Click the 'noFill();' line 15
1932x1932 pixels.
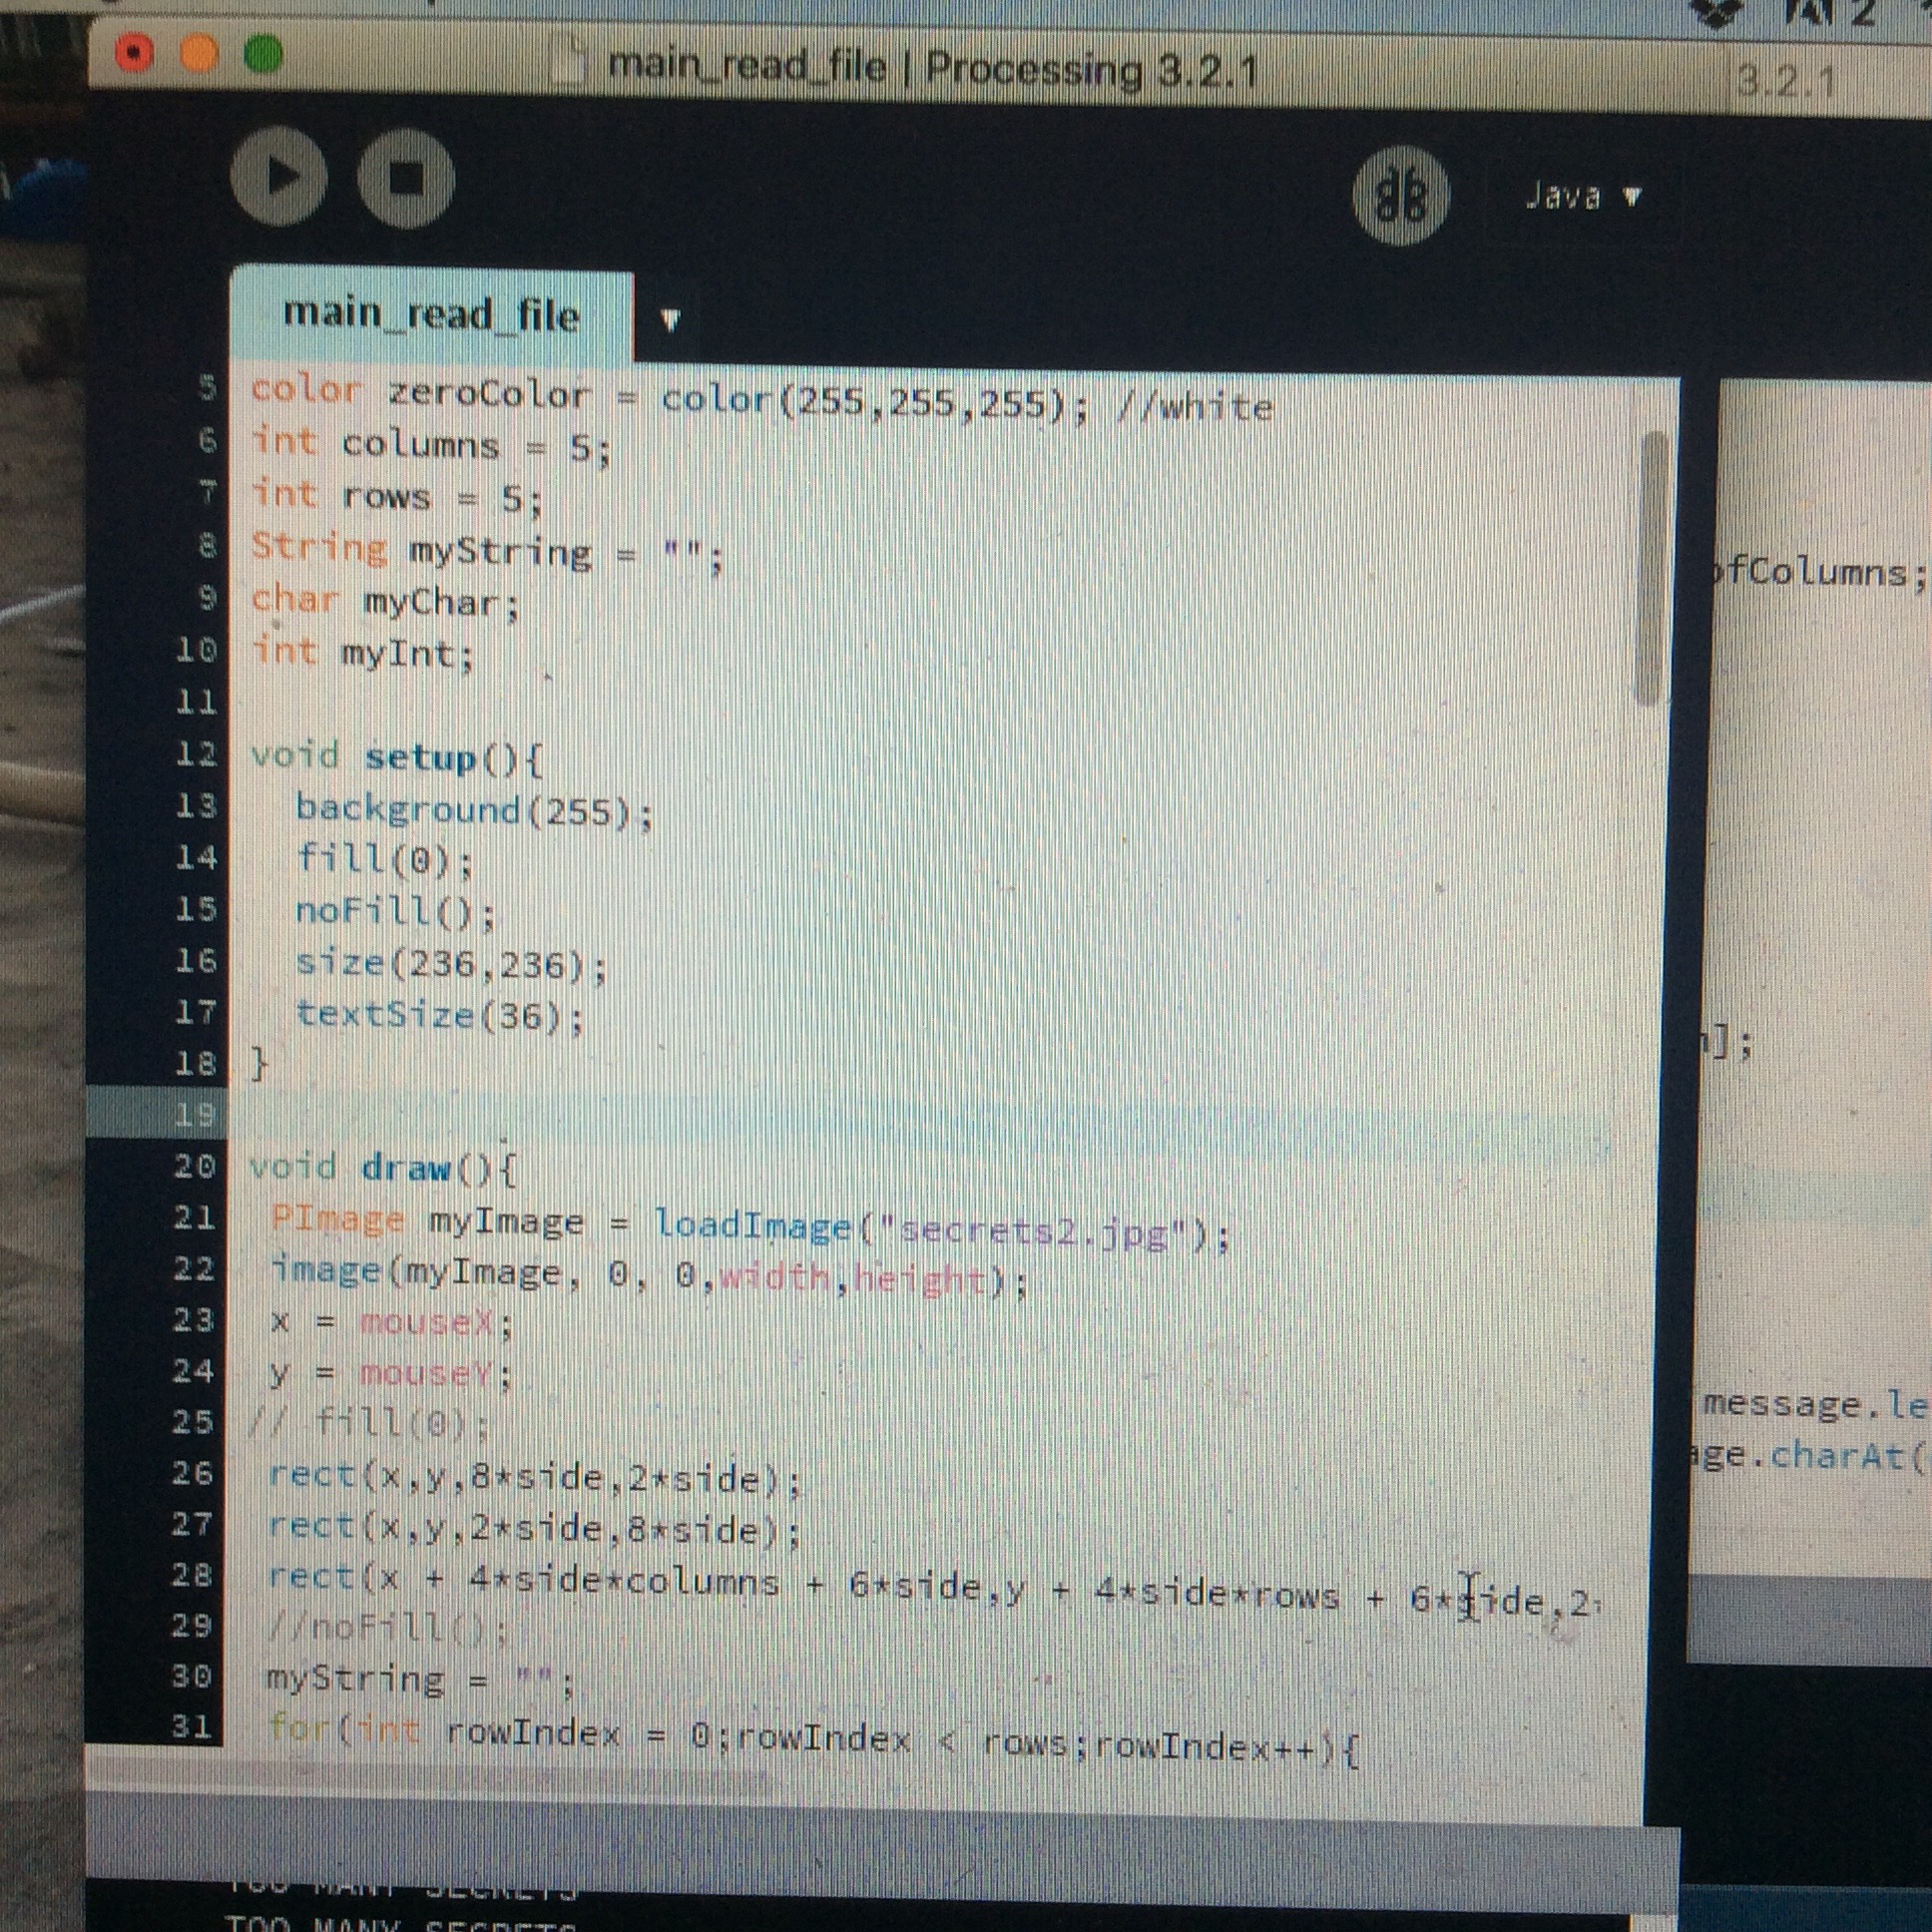(x=395, y=912)
